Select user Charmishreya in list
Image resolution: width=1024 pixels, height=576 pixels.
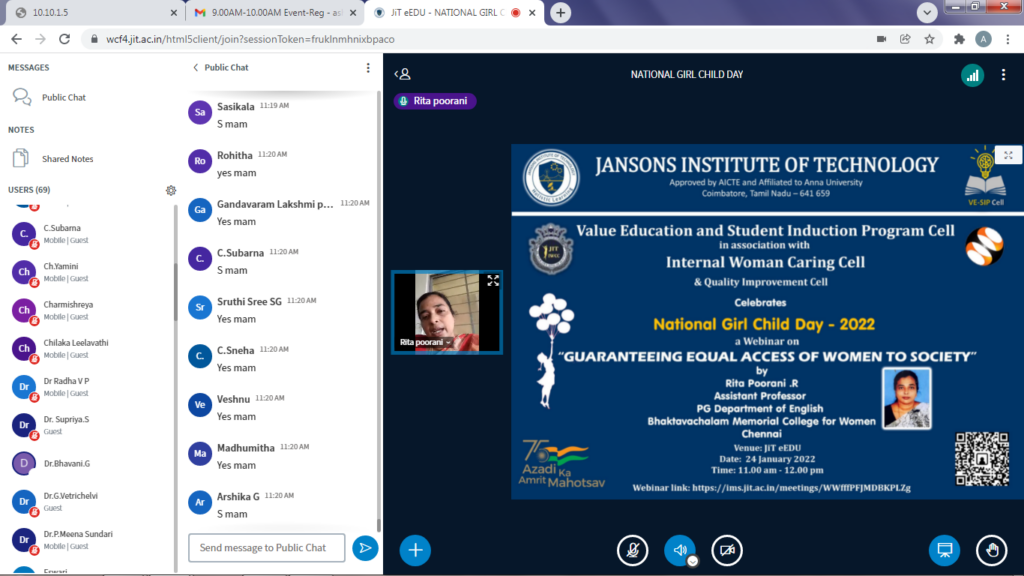click(x=89, y=310)
